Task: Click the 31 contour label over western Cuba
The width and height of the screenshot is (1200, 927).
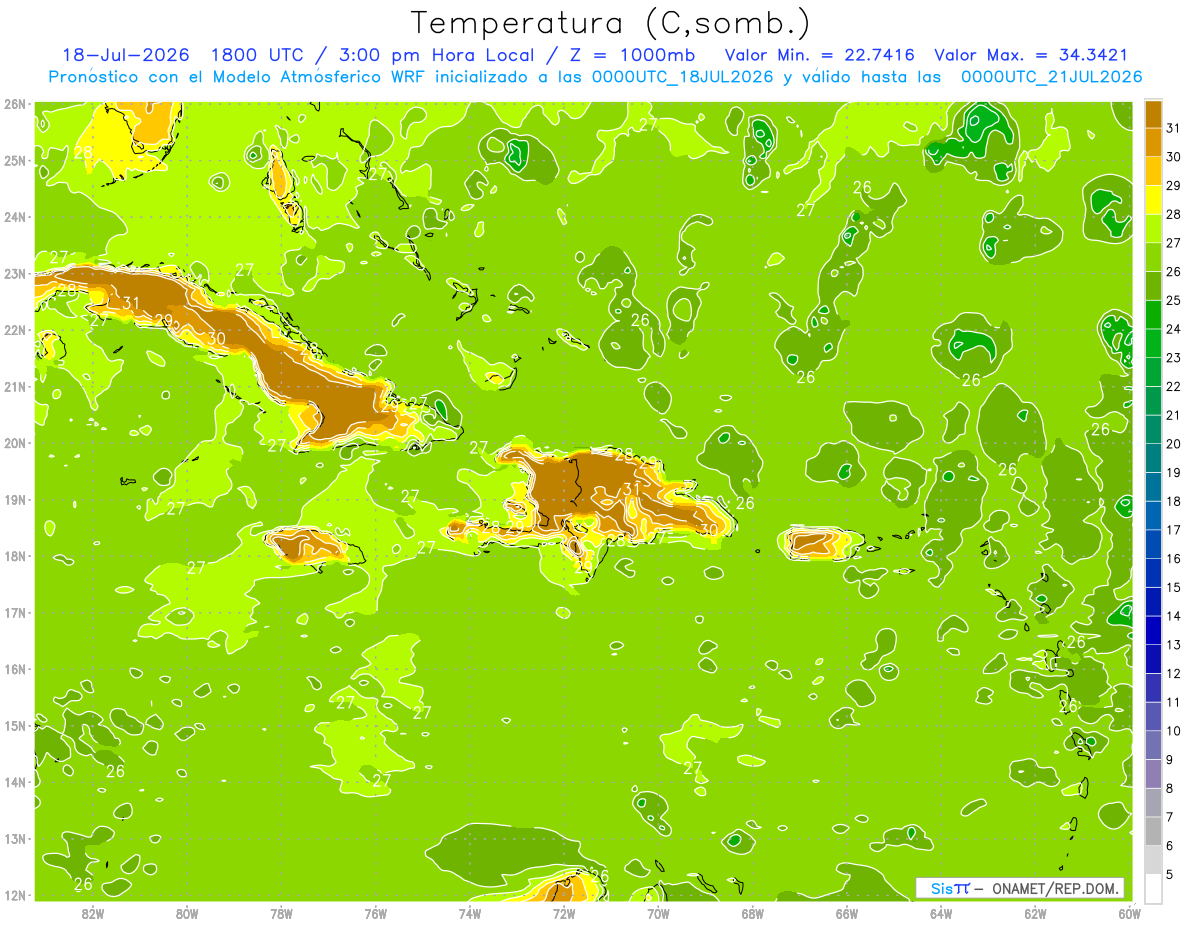Action: point(131,303)
